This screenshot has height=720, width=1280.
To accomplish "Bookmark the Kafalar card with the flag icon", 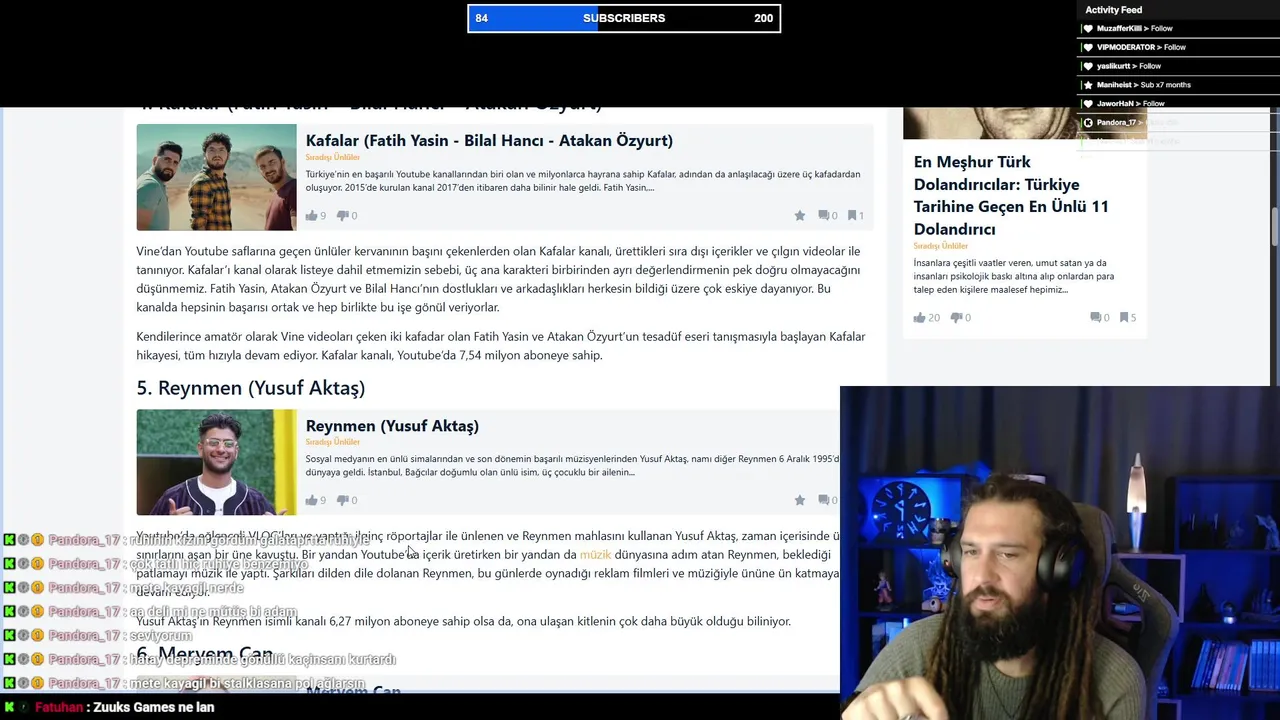I will tap(852, 215).
